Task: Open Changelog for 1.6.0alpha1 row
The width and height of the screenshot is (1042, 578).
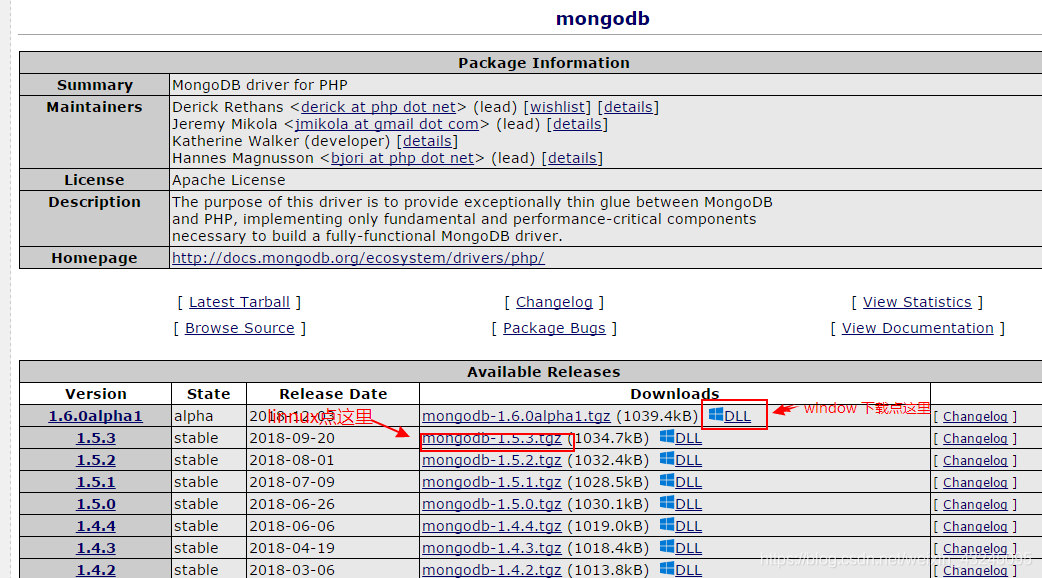Action: 975,417
